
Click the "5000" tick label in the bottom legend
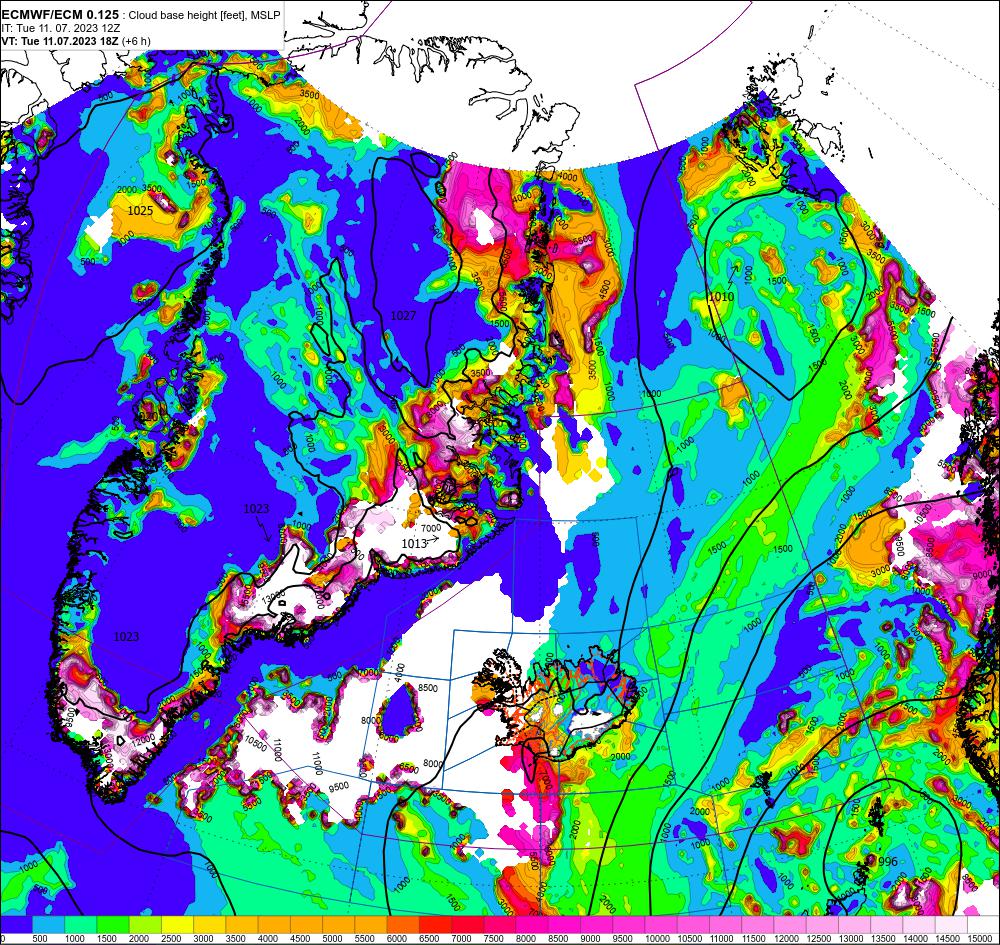pos(332,939)
